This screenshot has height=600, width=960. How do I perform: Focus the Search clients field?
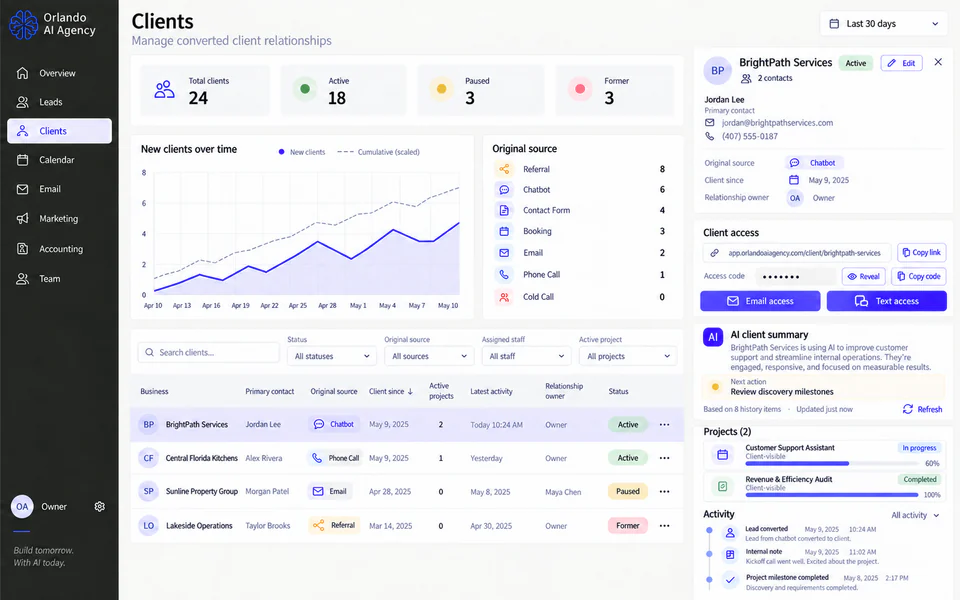point(209,352)
